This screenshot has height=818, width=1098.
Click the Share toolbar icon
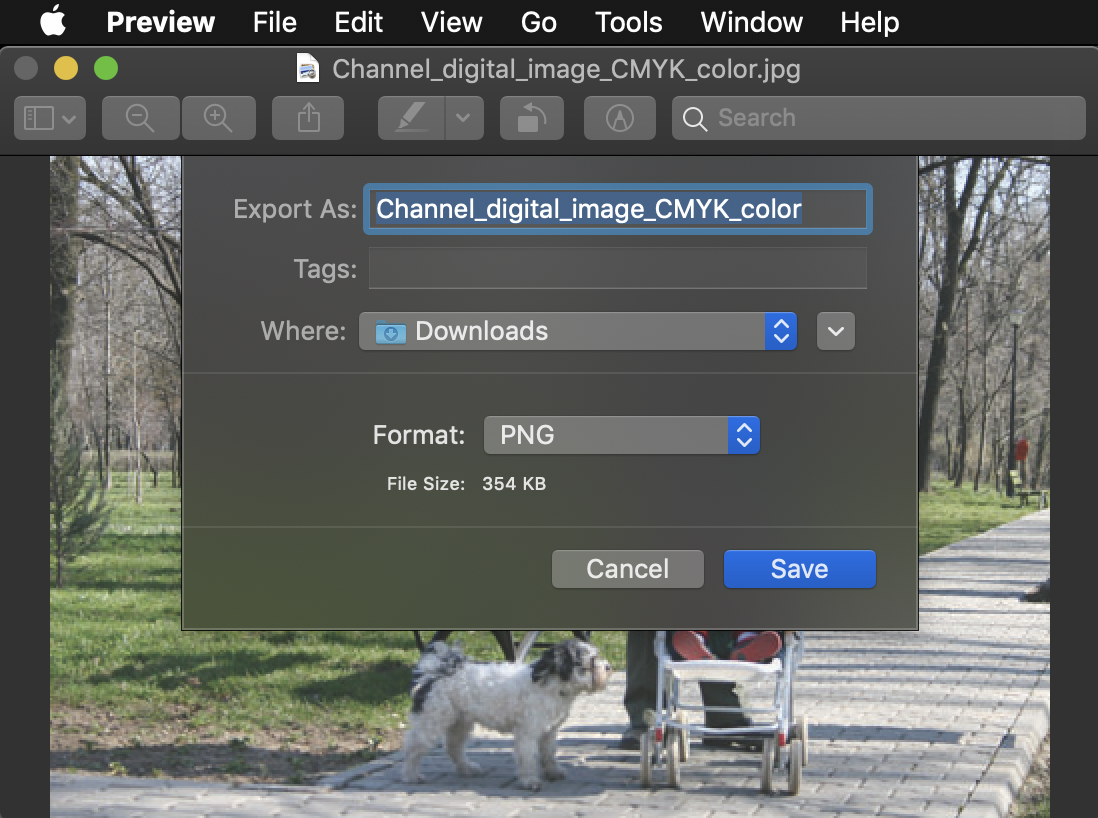pos(308,118)
